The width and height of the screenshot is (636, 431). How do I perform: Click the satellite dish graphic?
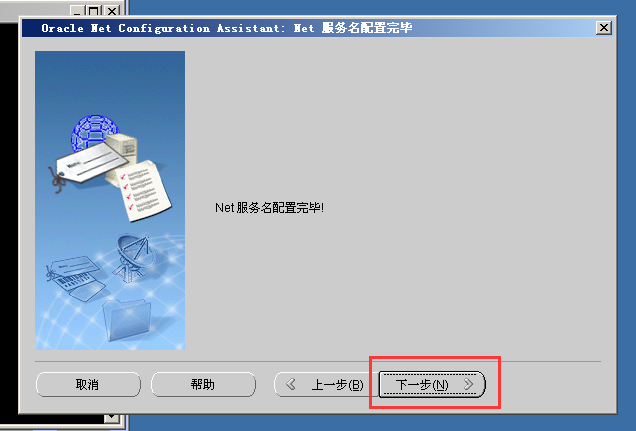pyautogui.click(x=134, y=258)
